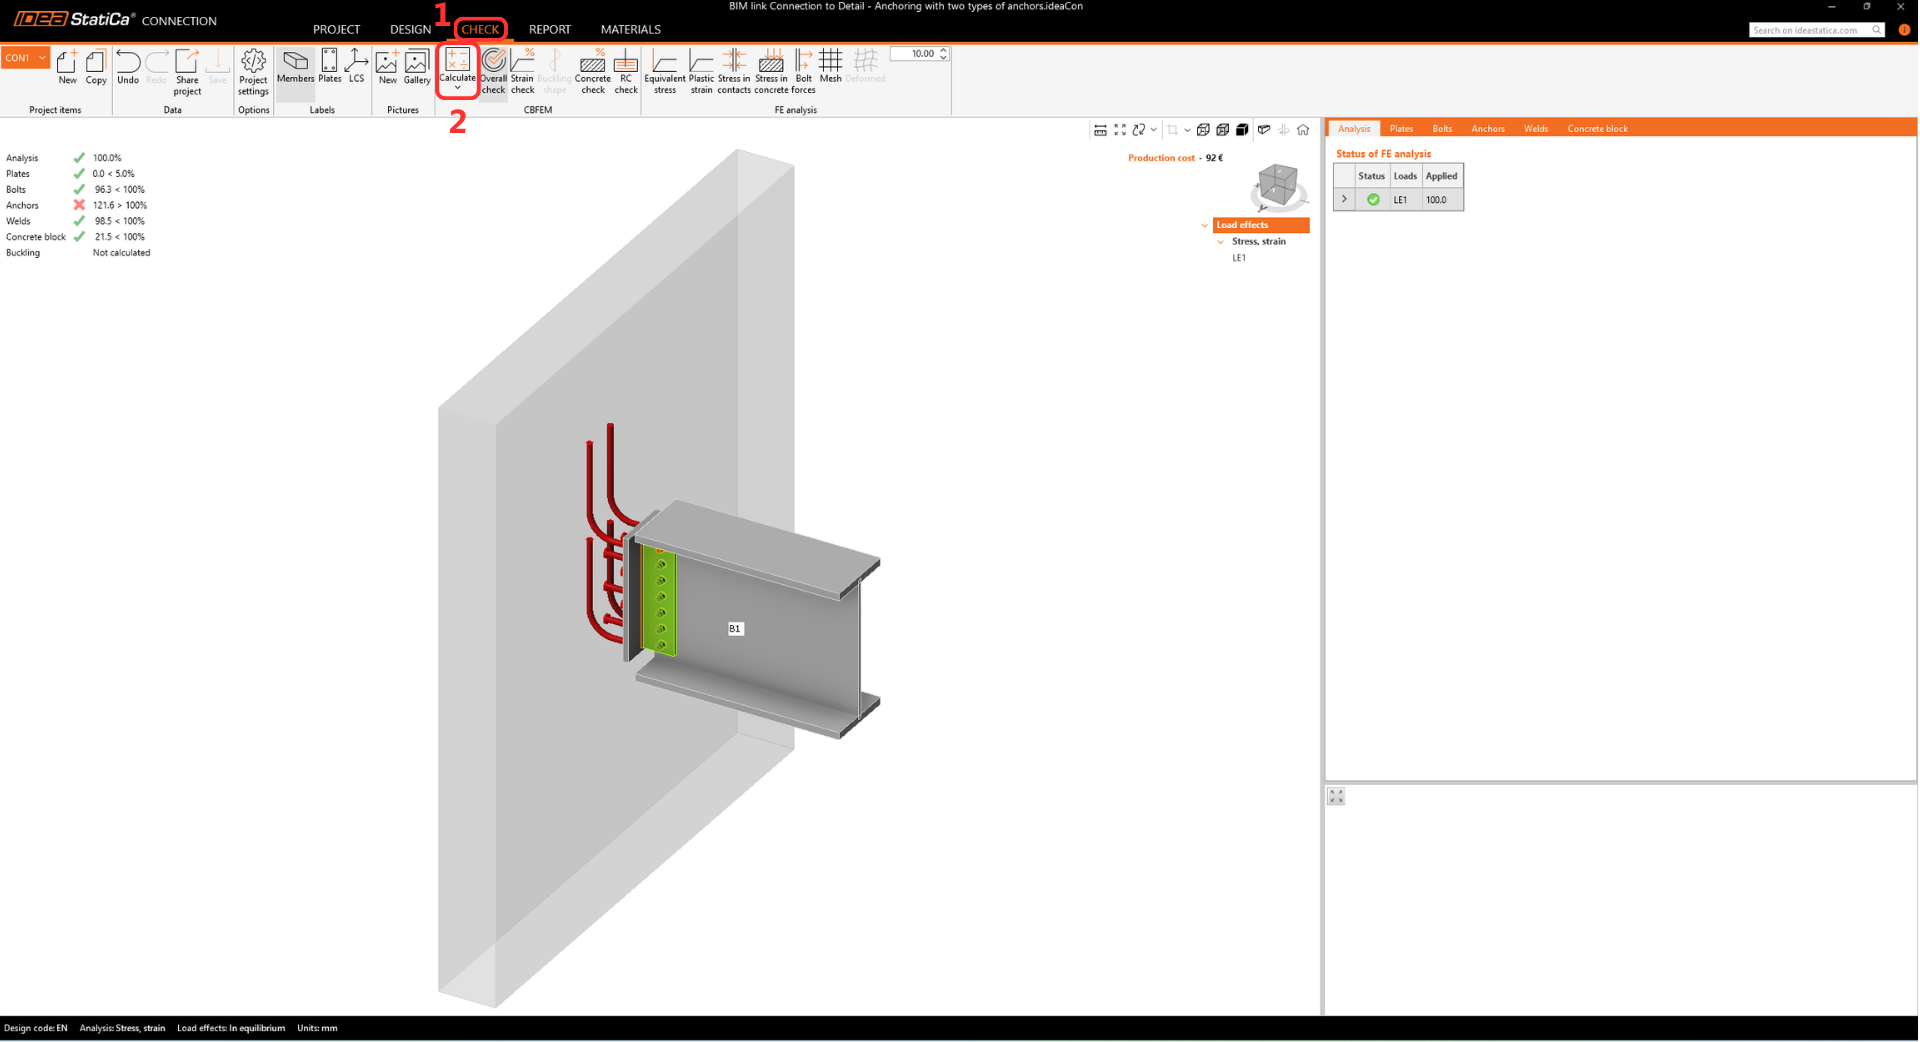Click the Share project icon
The height and width of the screenshot is (1042, 1920).
(x=187, y=71)
